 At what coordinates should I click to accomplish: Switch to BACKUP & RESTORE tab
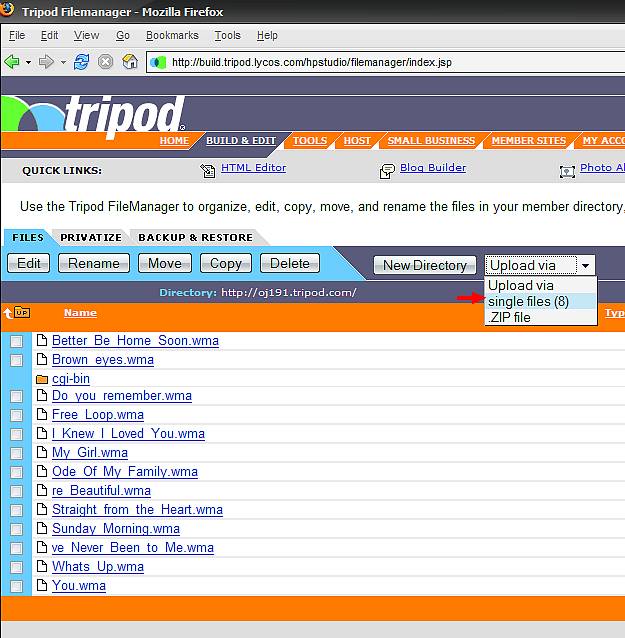pyautogui.click(x=195, y=237)
